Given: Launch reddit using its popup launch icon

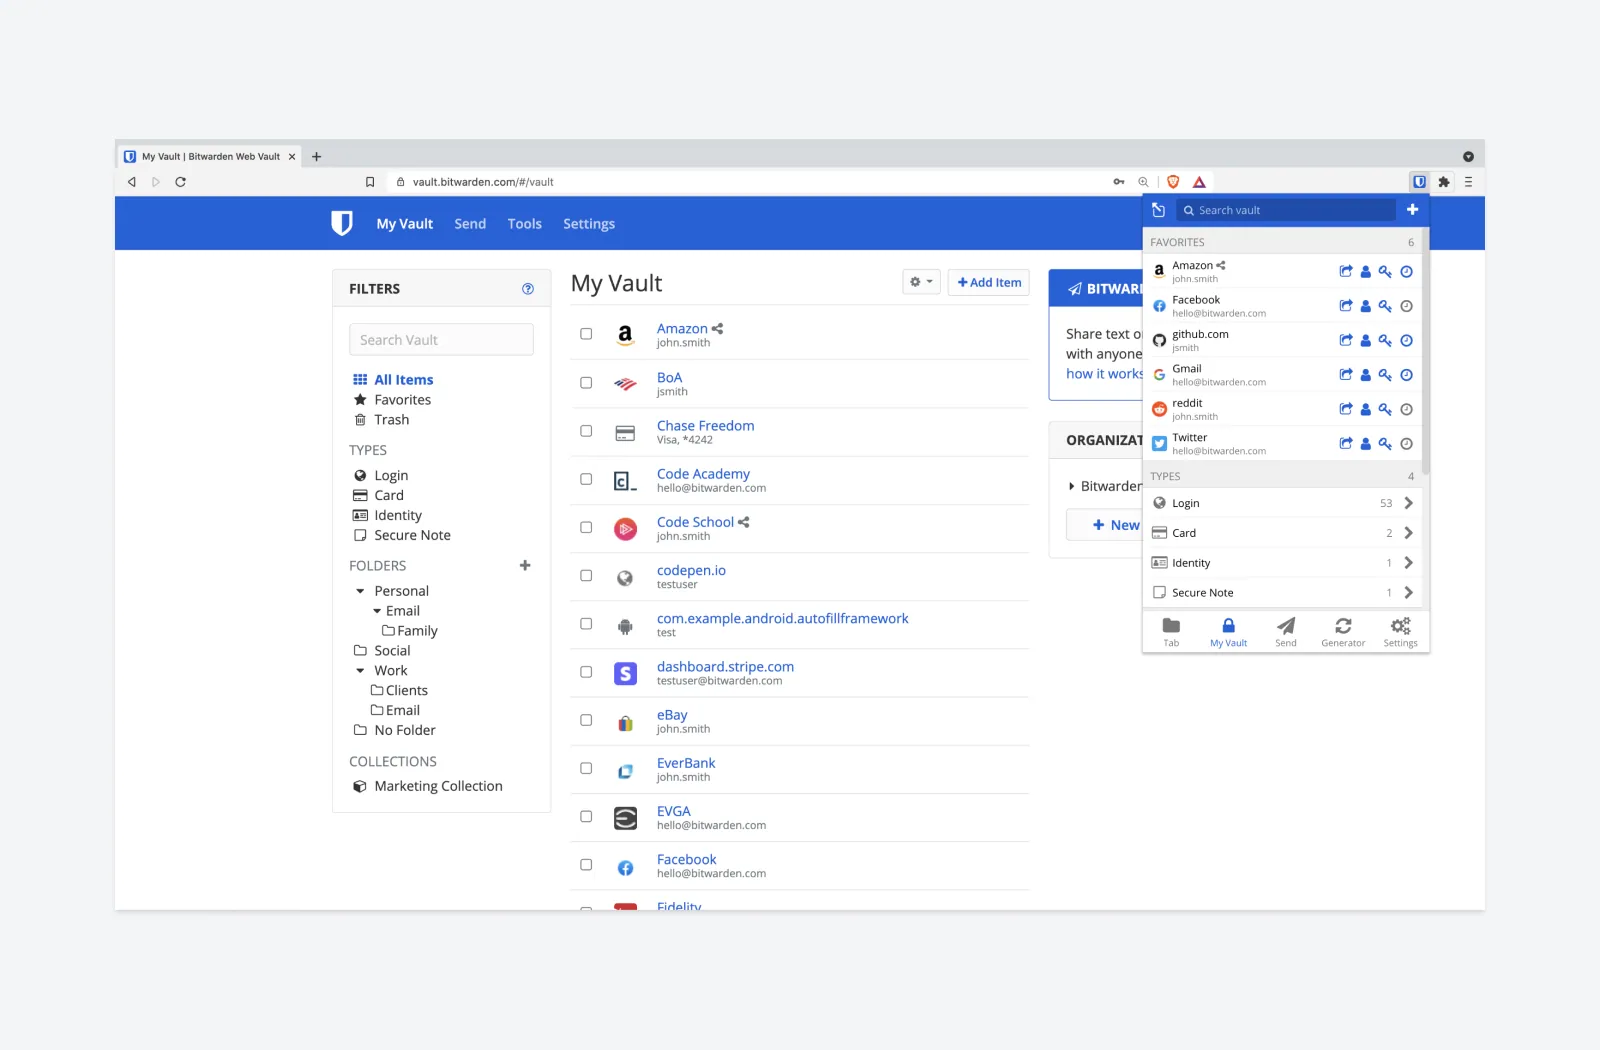Looking at the screenshot, I should [1346, 409].
